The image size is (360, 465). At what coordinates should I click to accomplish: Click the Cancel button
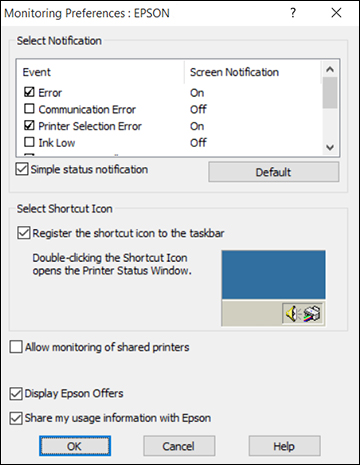point(179,446)
